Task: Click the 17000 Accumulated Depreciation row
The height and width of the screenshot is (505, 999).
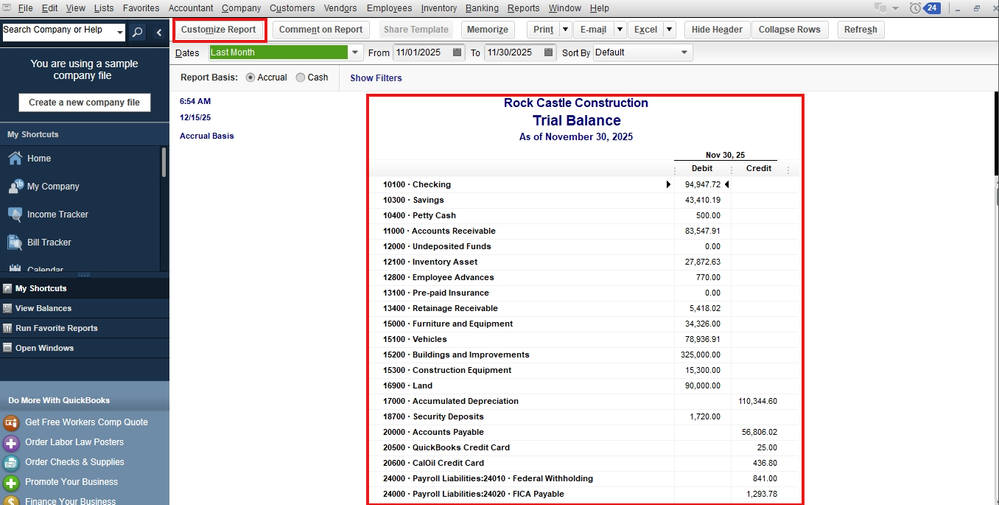Action: click(x=584, y=401)
